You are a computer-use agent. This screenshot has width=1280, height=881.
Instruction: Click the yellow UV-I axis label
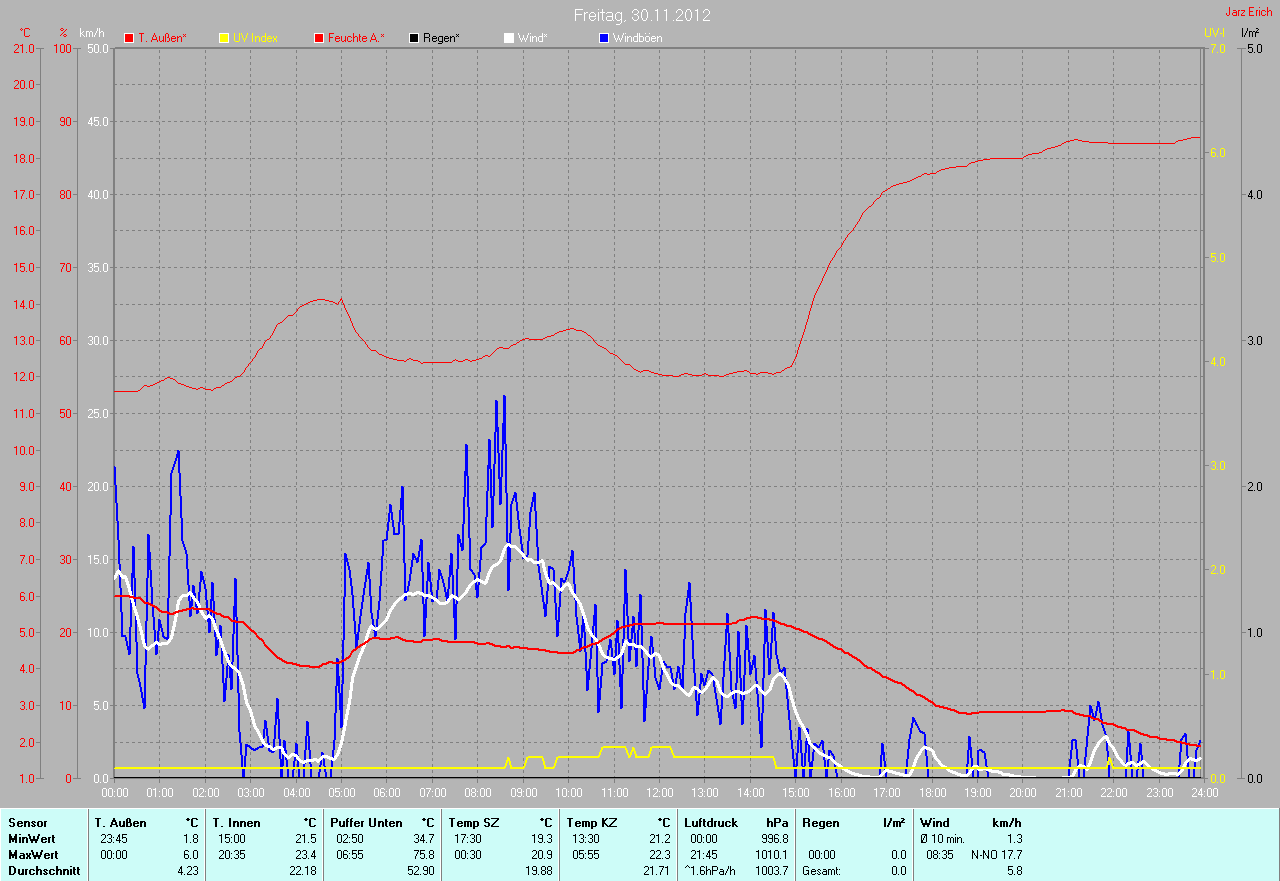1214,33
